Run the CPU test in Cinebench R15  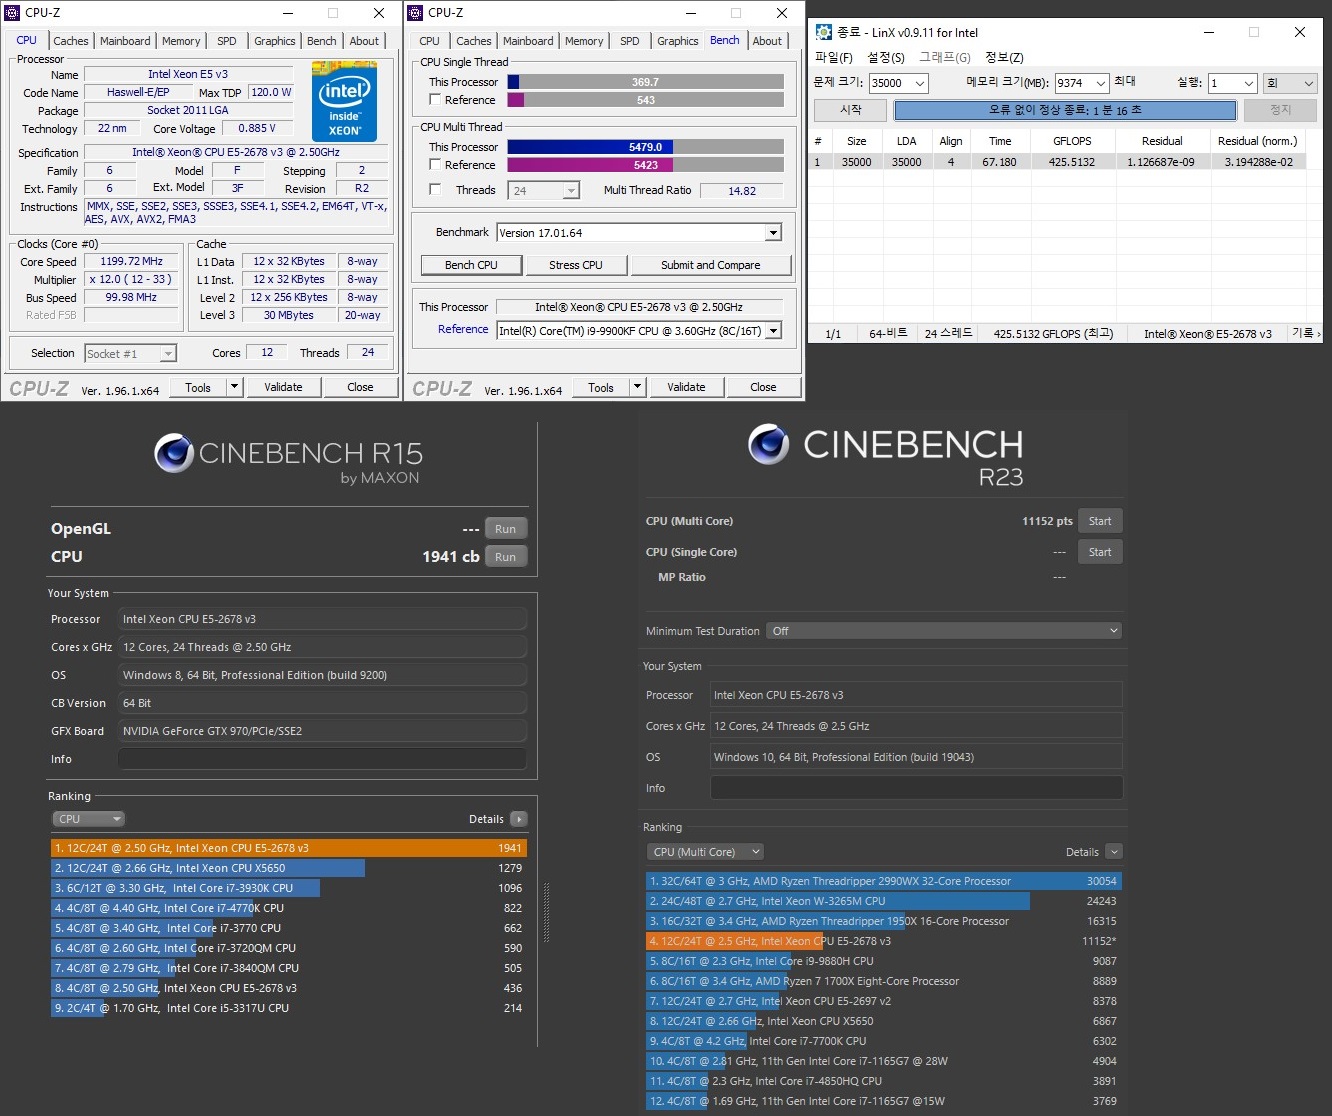tap(505, 557)
